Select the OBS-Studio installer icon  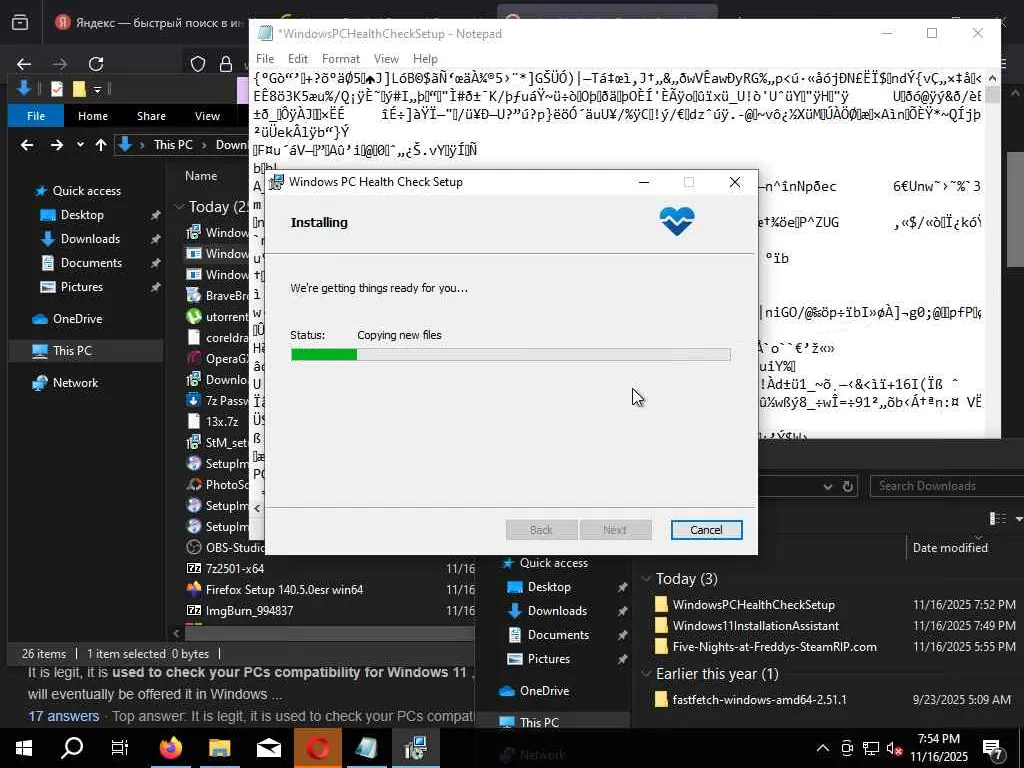tap(194, 547)
